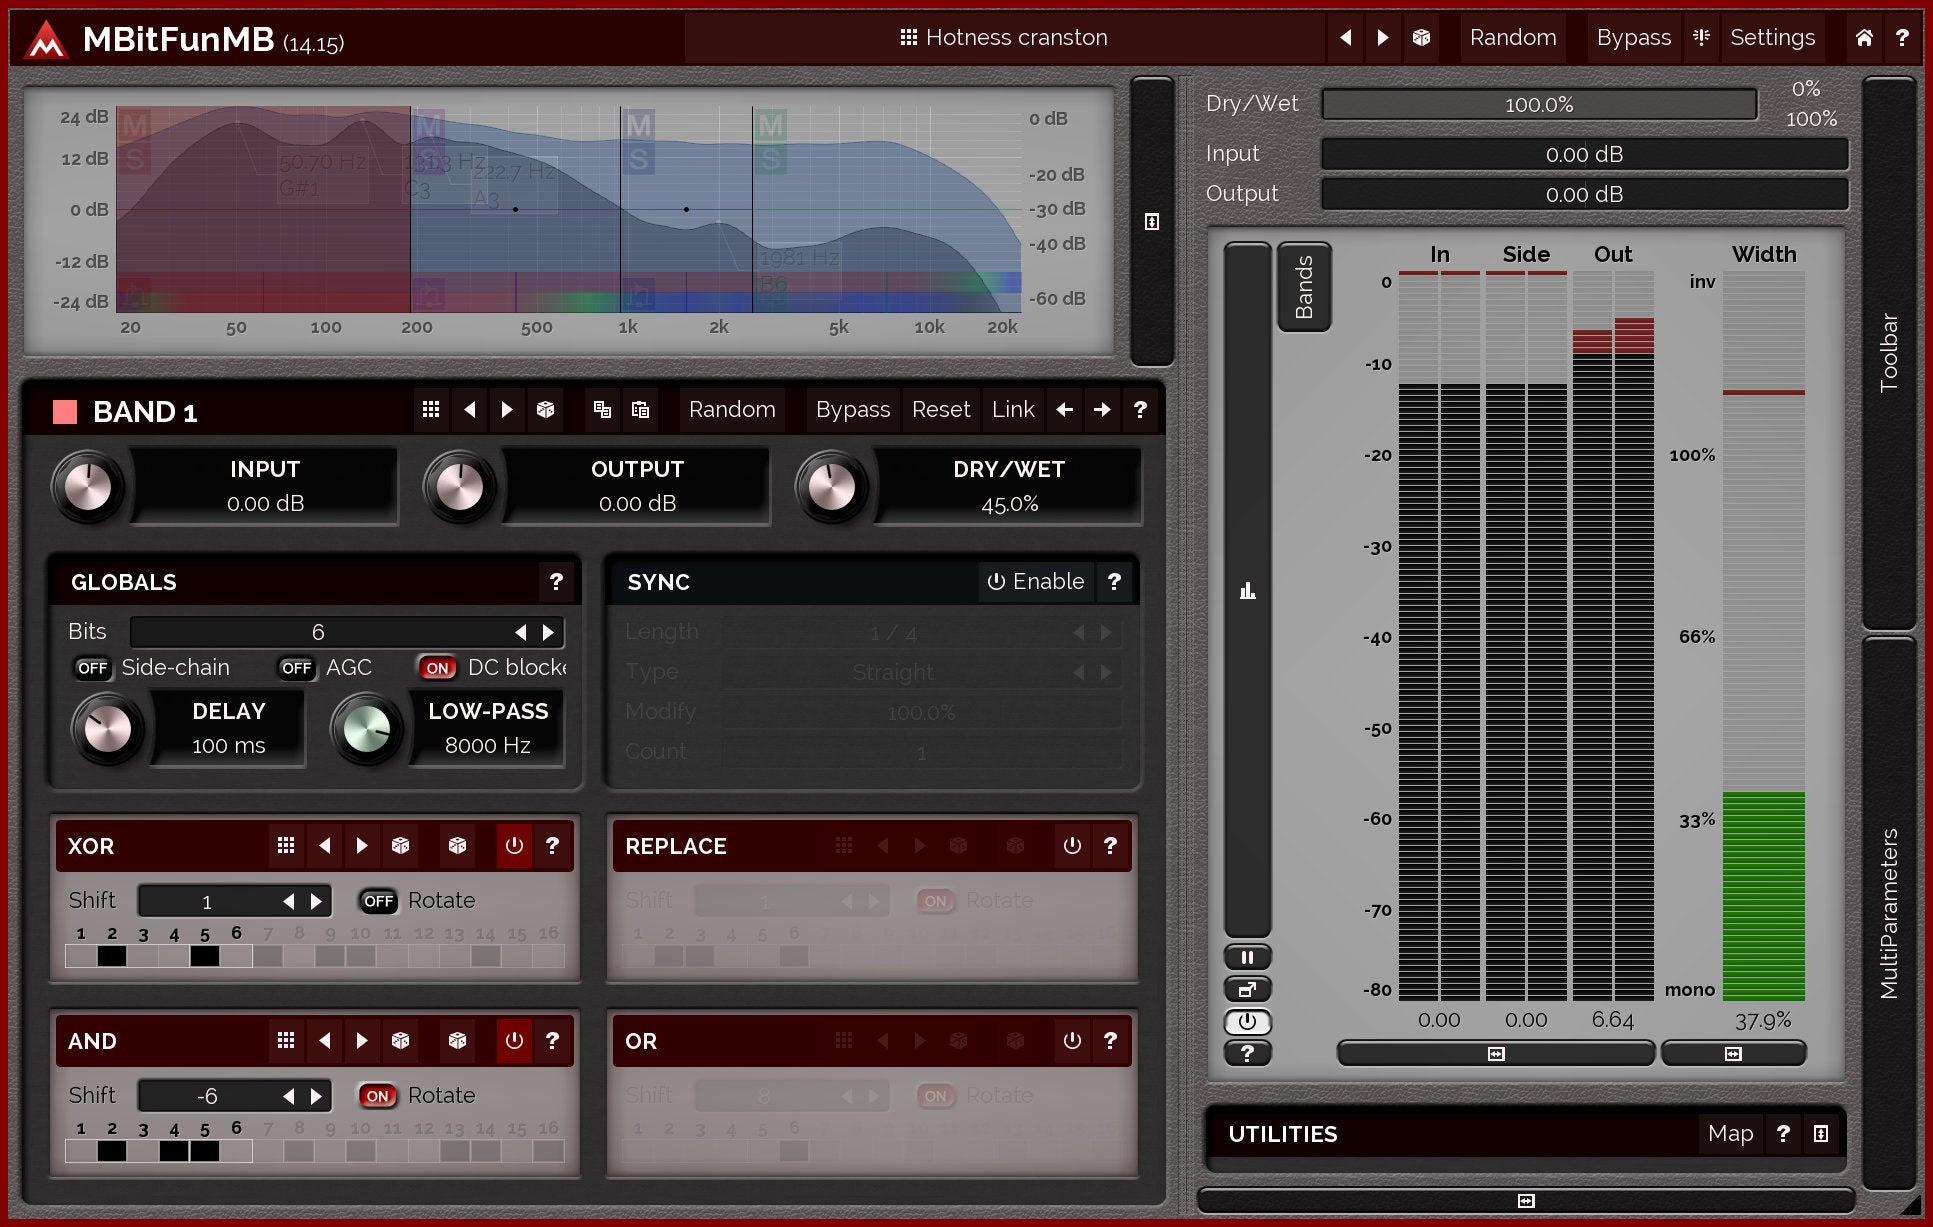
Task: Expand the Utilities panel with its collapse icon
Action: tap(1821, 1134)
